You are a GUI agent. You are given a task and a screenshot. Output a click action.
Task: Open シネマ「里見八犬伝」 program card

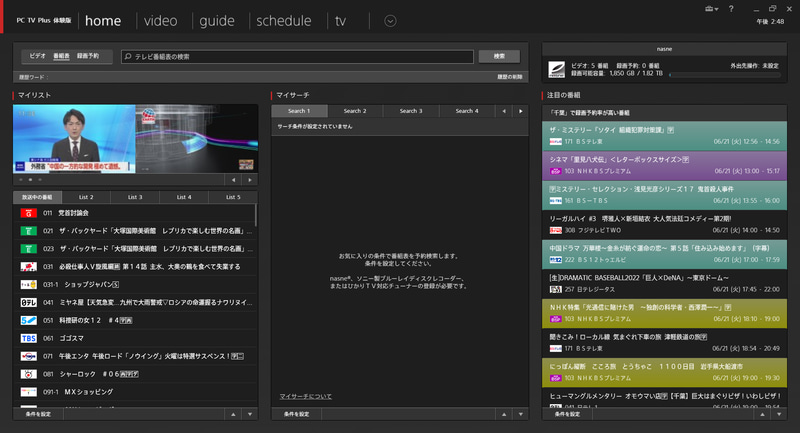coord(664,165)
